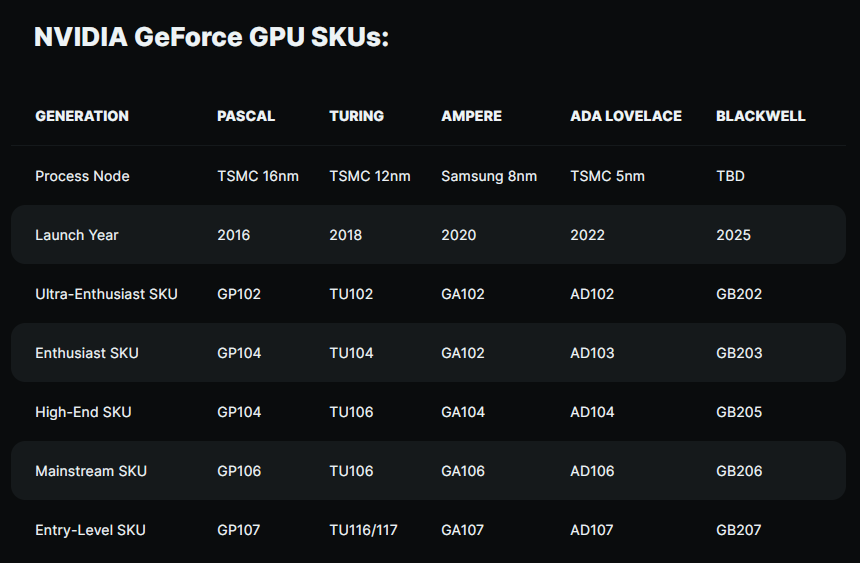
Task: Click the PASCAL column header
Action: pyautogui.click(x=246, y=116)
